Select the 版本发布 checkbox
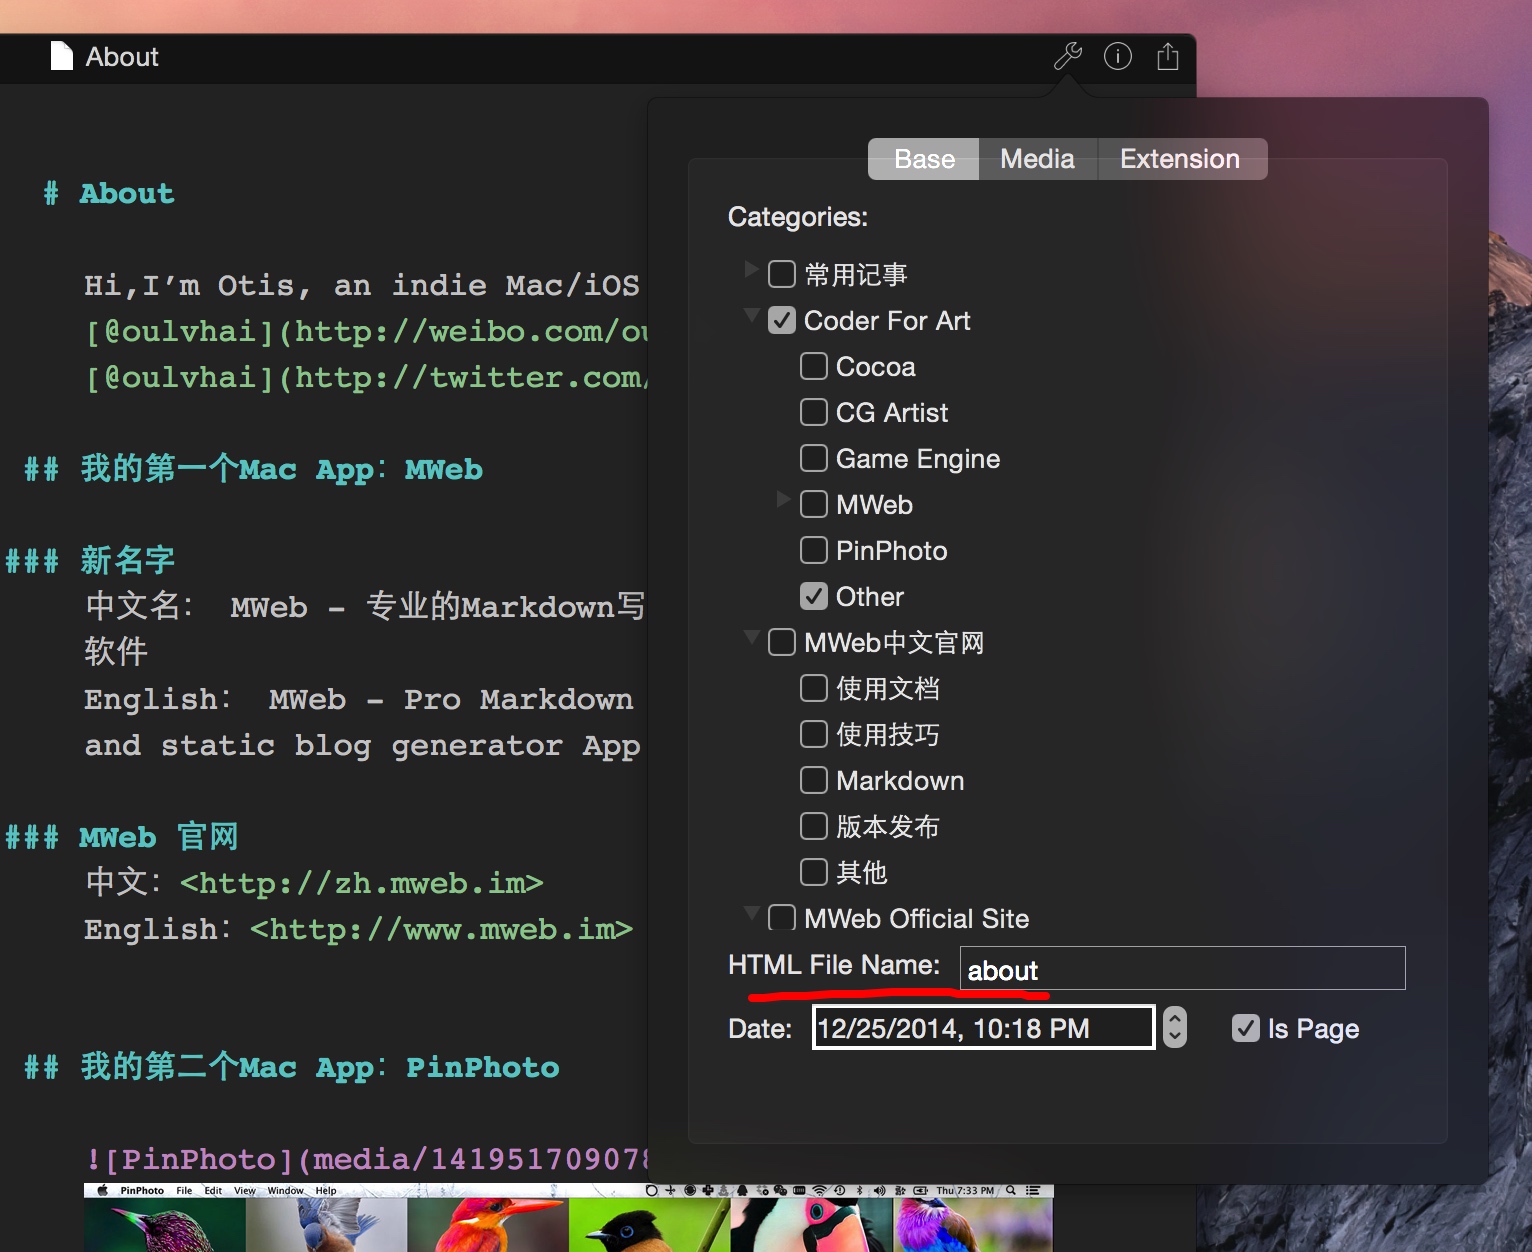This screenshot has height=1252, width=1532. coord(814,826)
